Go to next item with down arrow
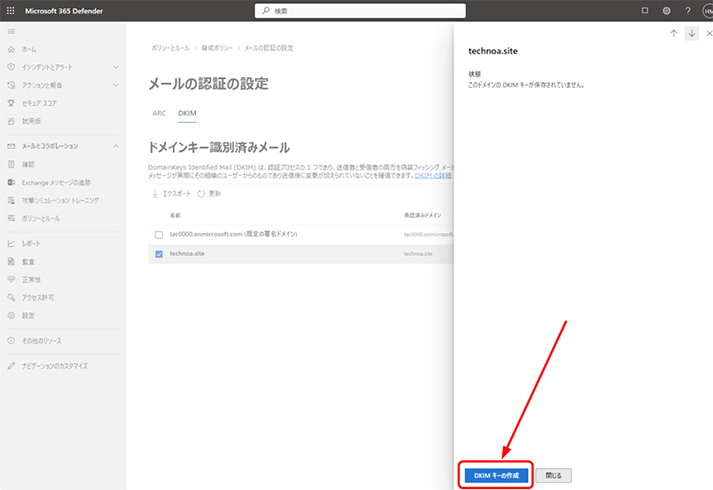 pos(692,33)
